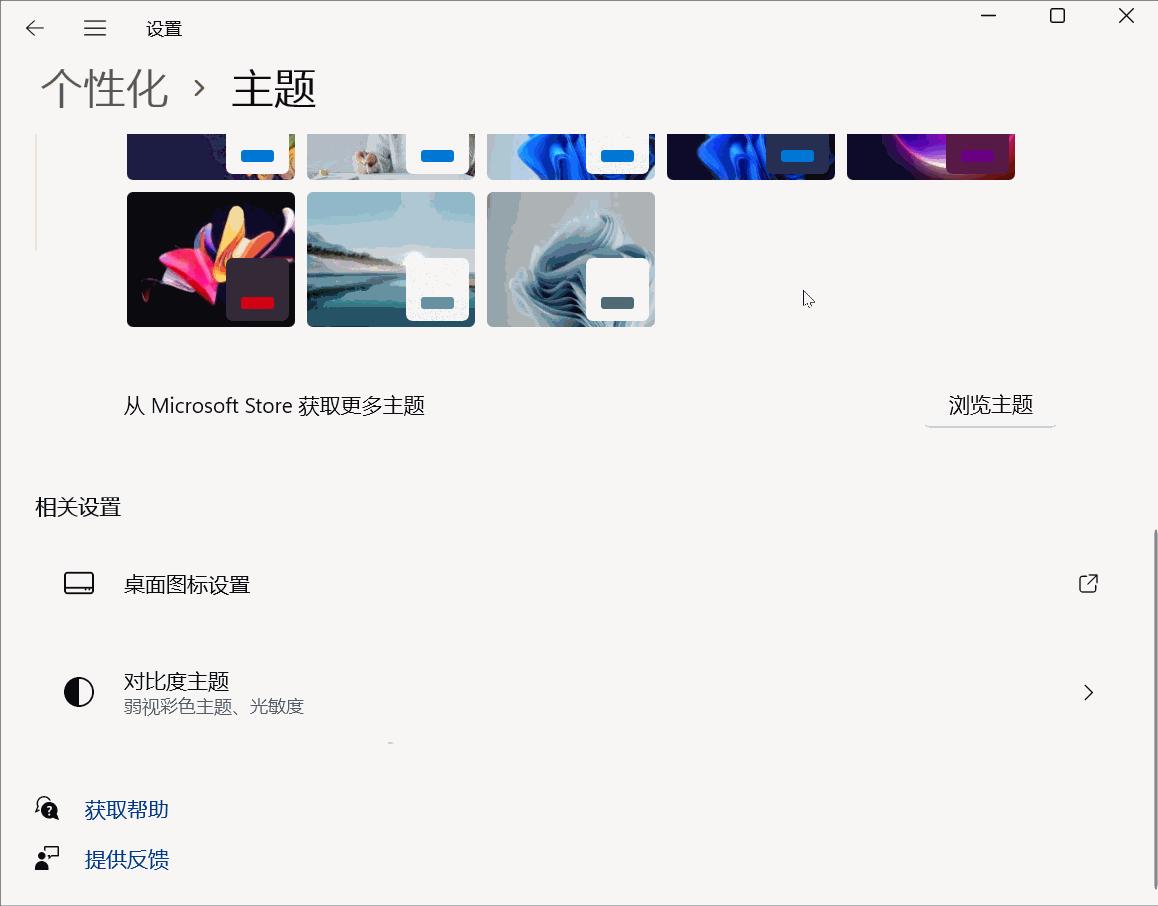Click the external link icon on 桌面图标设置 row
The height and width of the screenshot is (906, 1158).
pos(1088,583)
